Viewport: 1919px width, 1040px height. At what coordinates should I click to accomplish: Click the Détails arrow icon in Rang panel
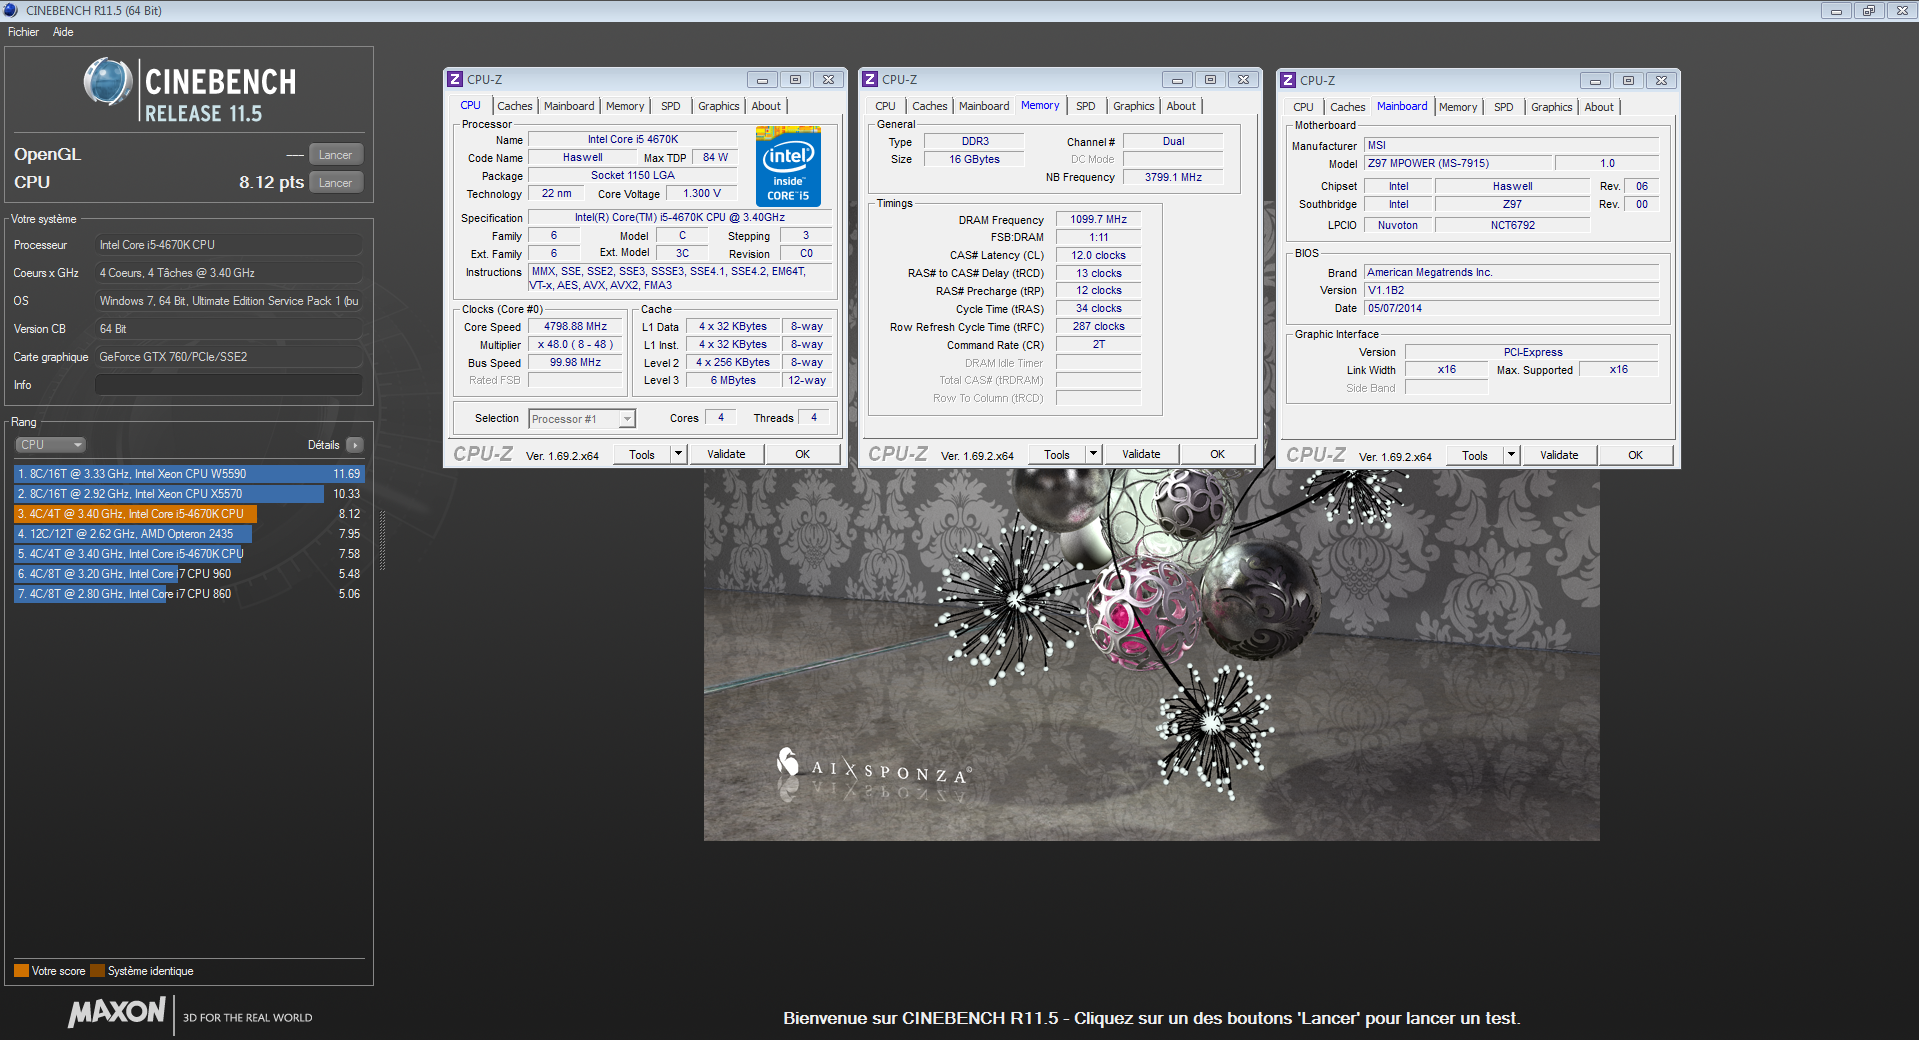tap(355, 445)
